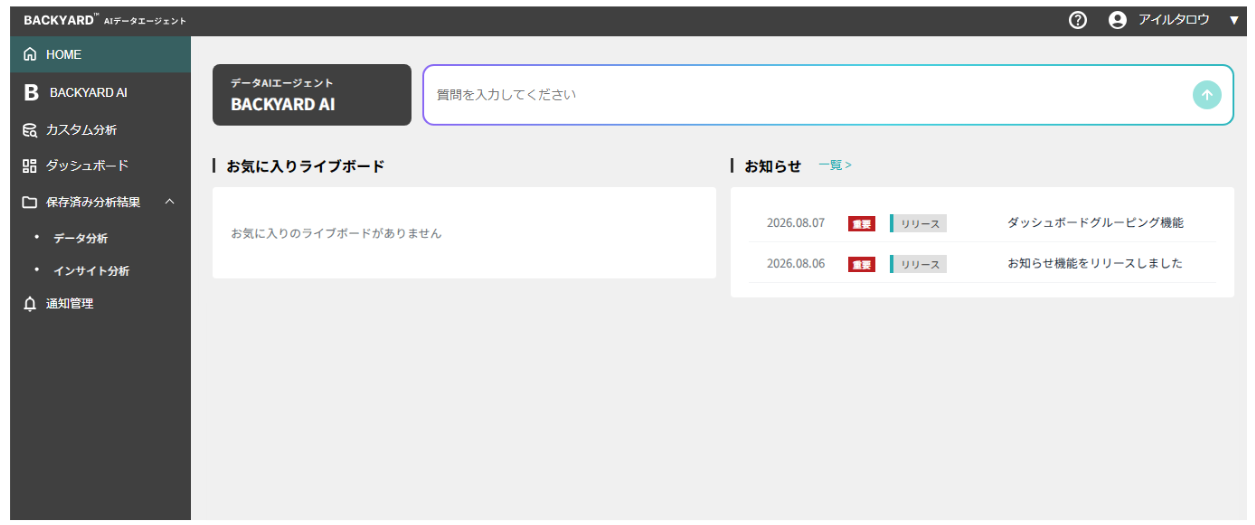Screen dimensions: 1255x525
Task: Click the user avatar icon
Action: 1118,20
